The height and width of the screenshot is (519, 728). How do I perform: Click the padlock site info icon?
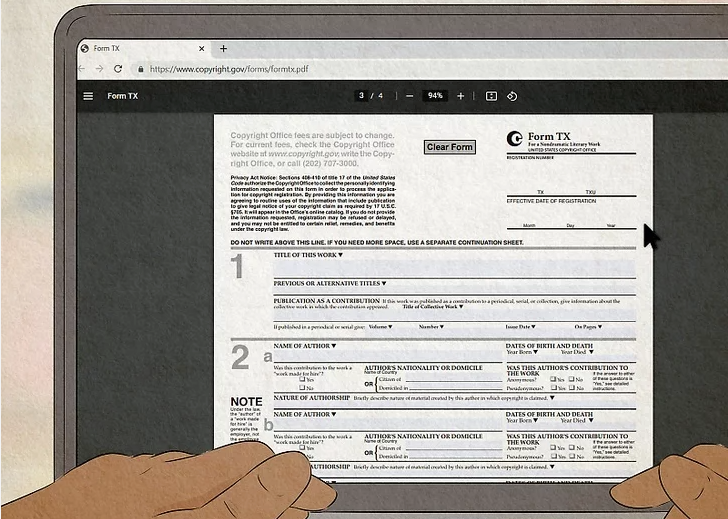click(141, 69)
